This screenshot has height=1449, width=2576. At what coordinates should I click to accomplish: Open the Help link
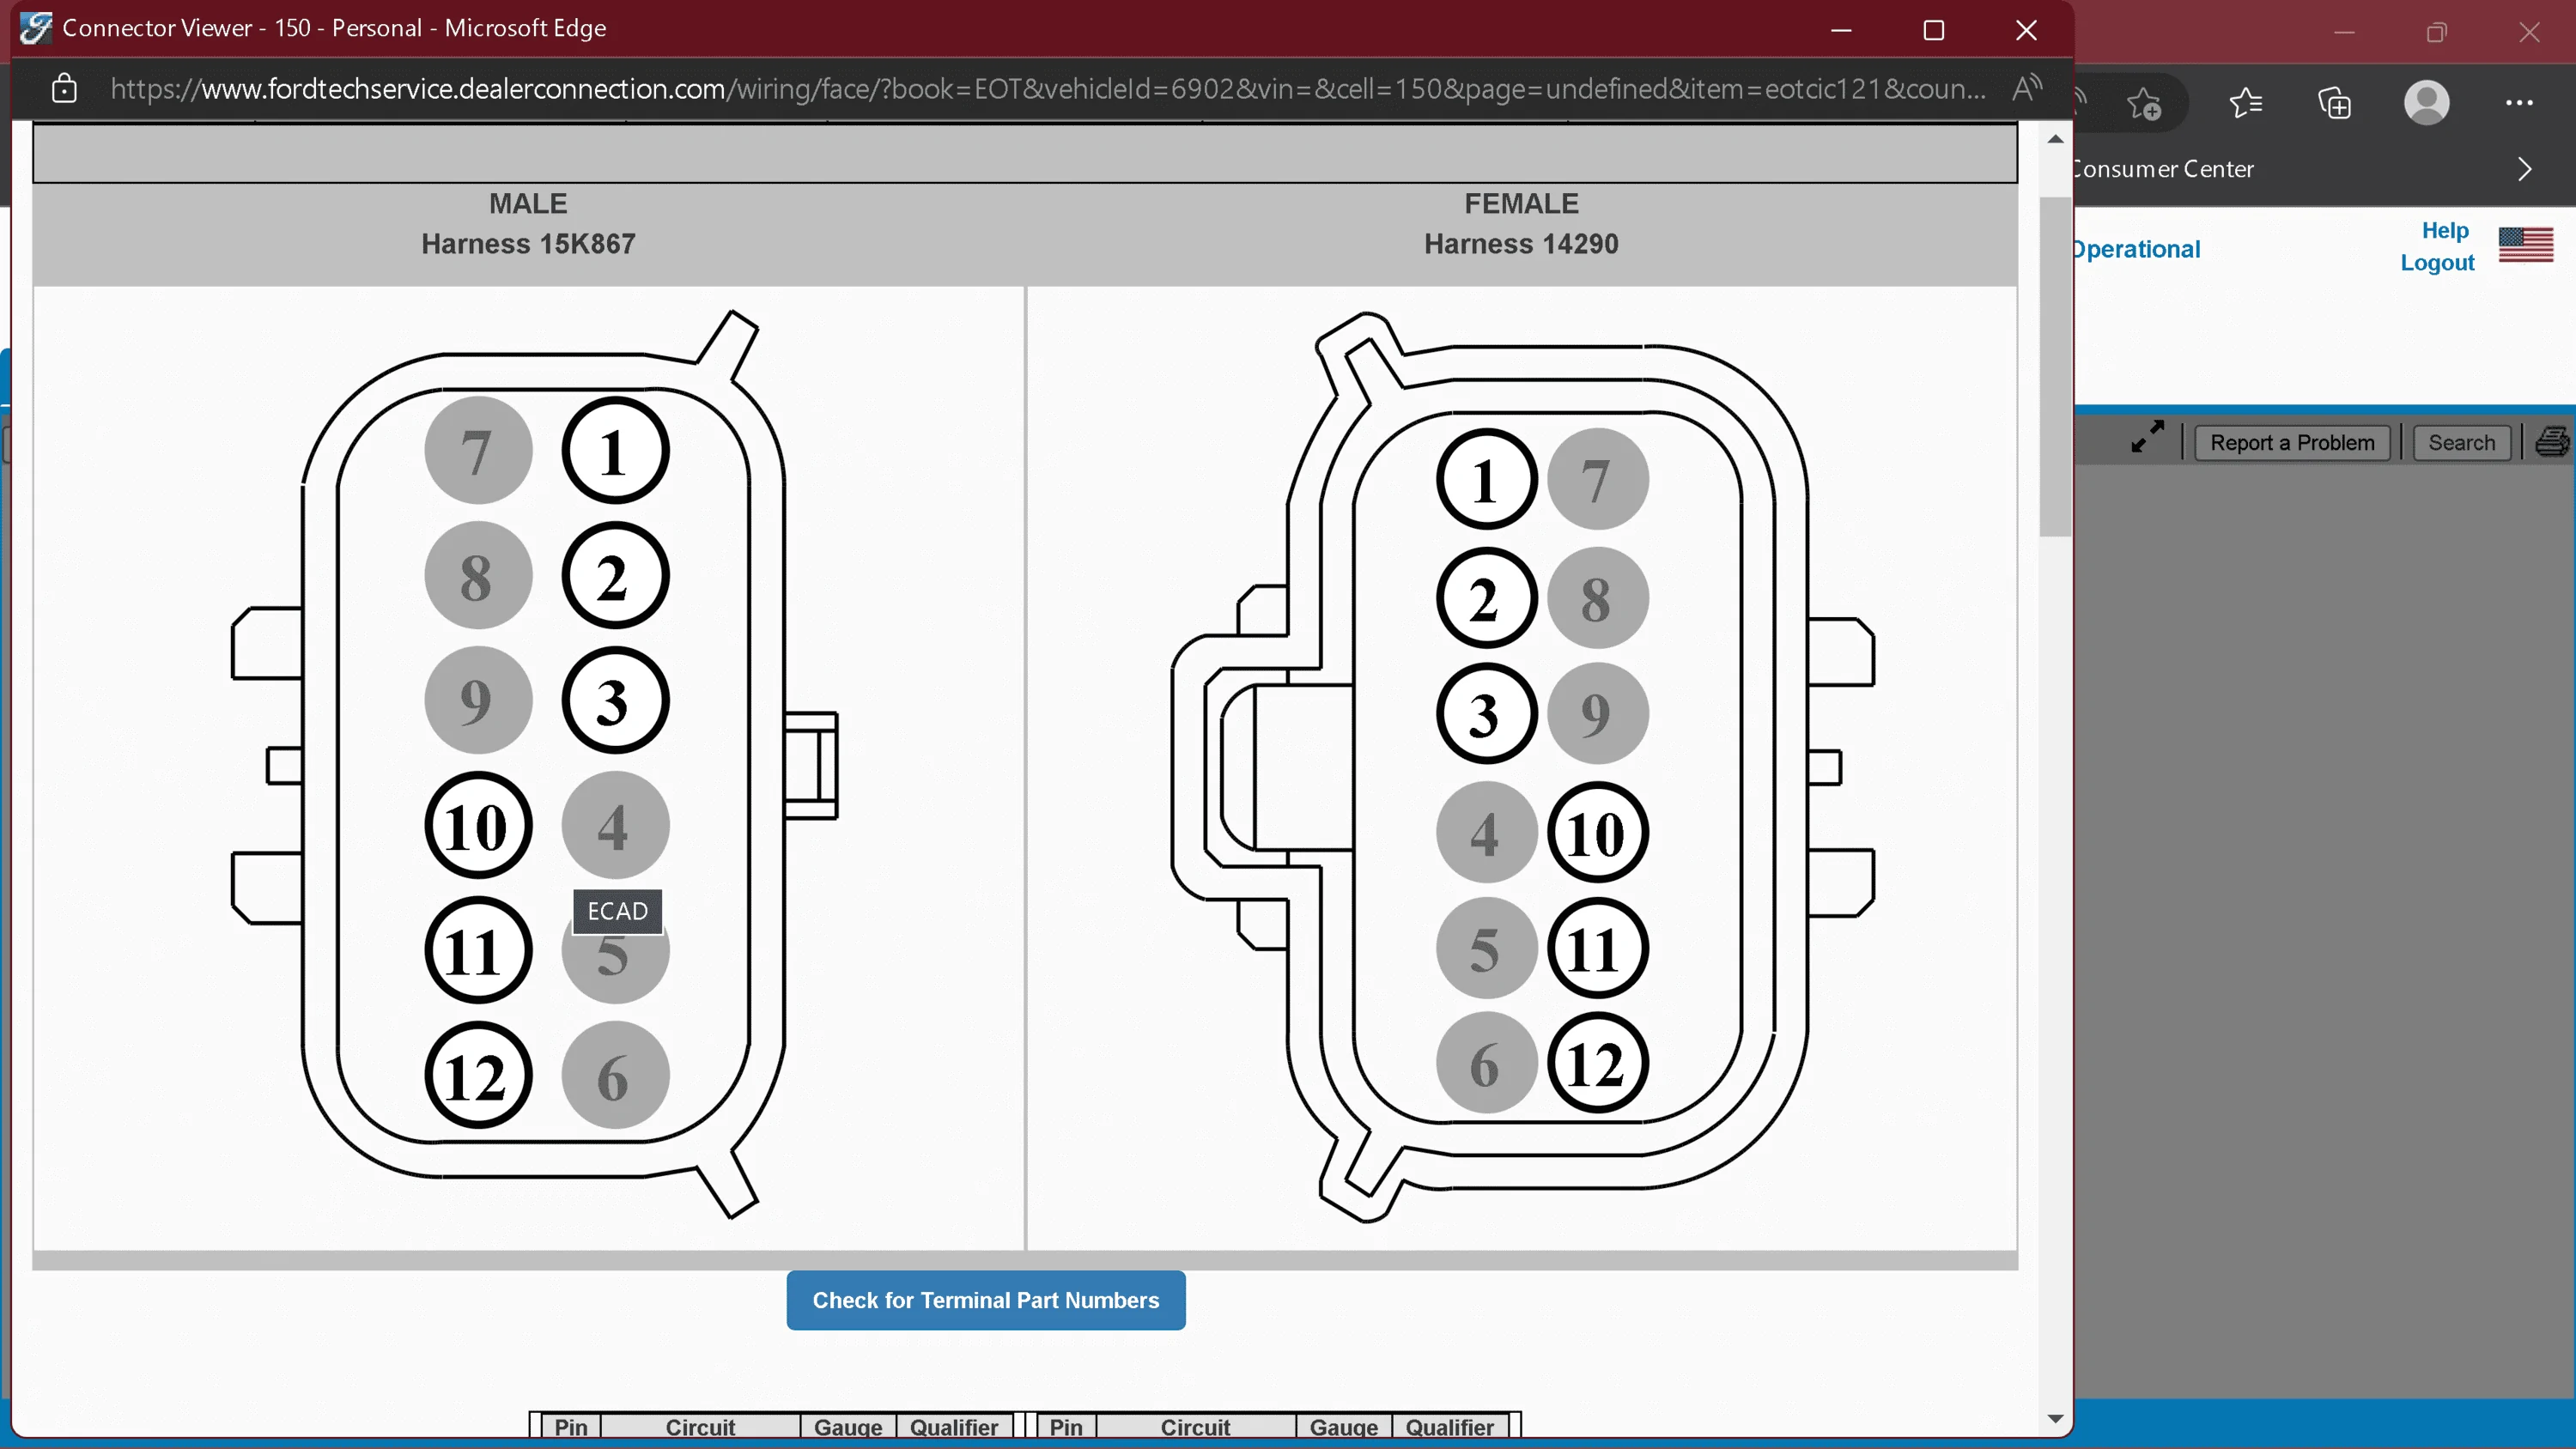coord(2445,230)
